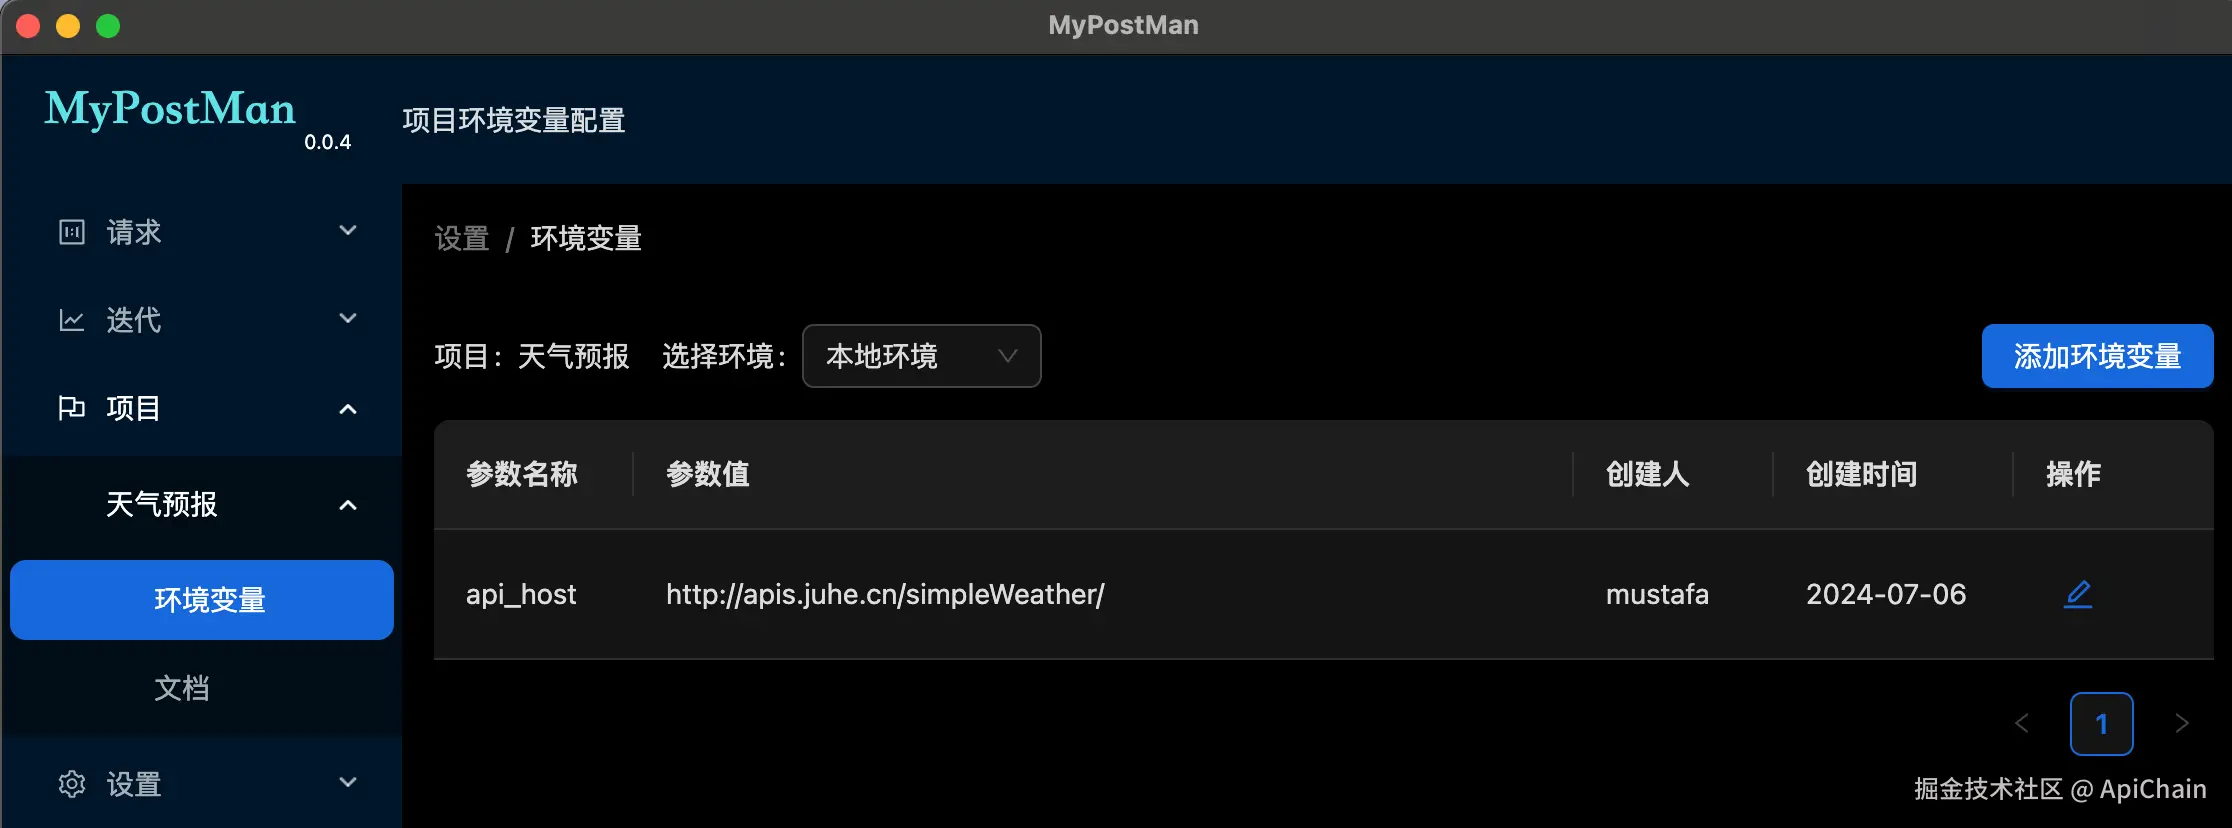
Task: Click the settings gear icon in the sidebar
Action: 72,784
